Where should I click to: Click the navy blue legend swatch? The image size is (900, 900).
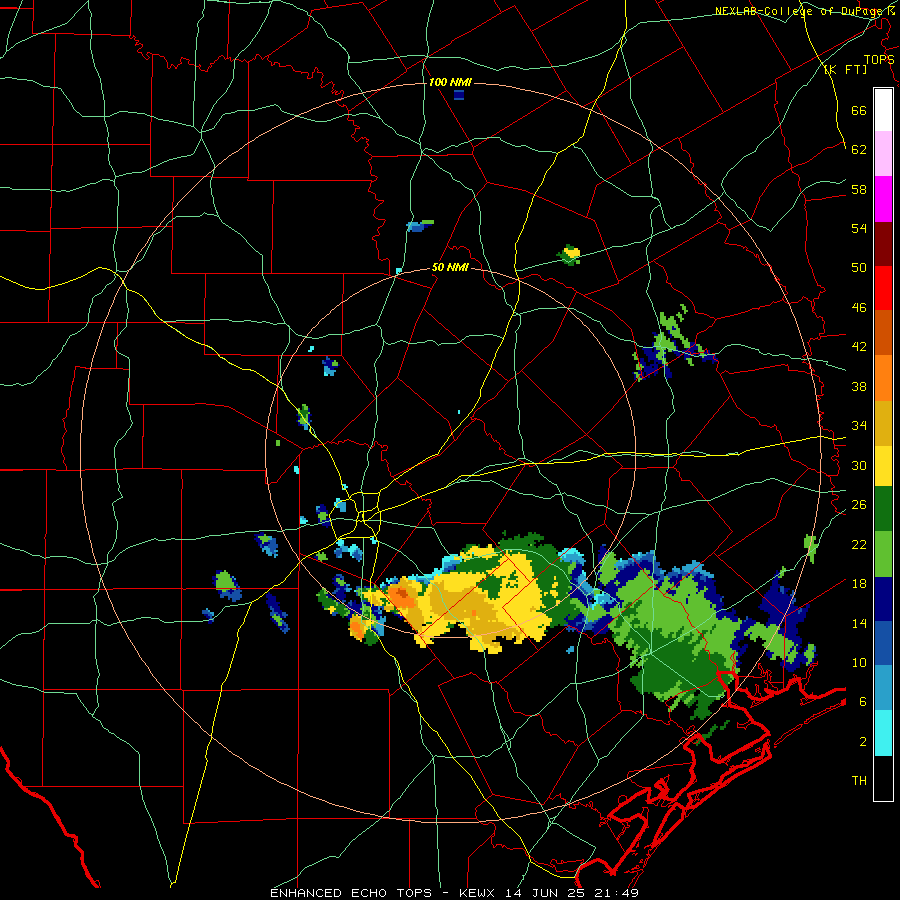pyautogui.click(x=883, y=599)
